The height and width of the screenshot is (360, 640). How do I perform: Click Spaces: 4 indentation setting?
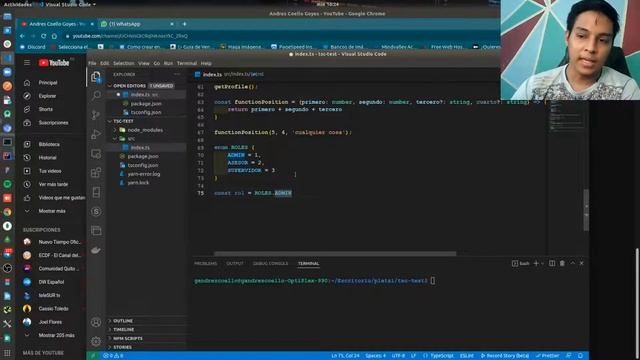tap(376, 356)
